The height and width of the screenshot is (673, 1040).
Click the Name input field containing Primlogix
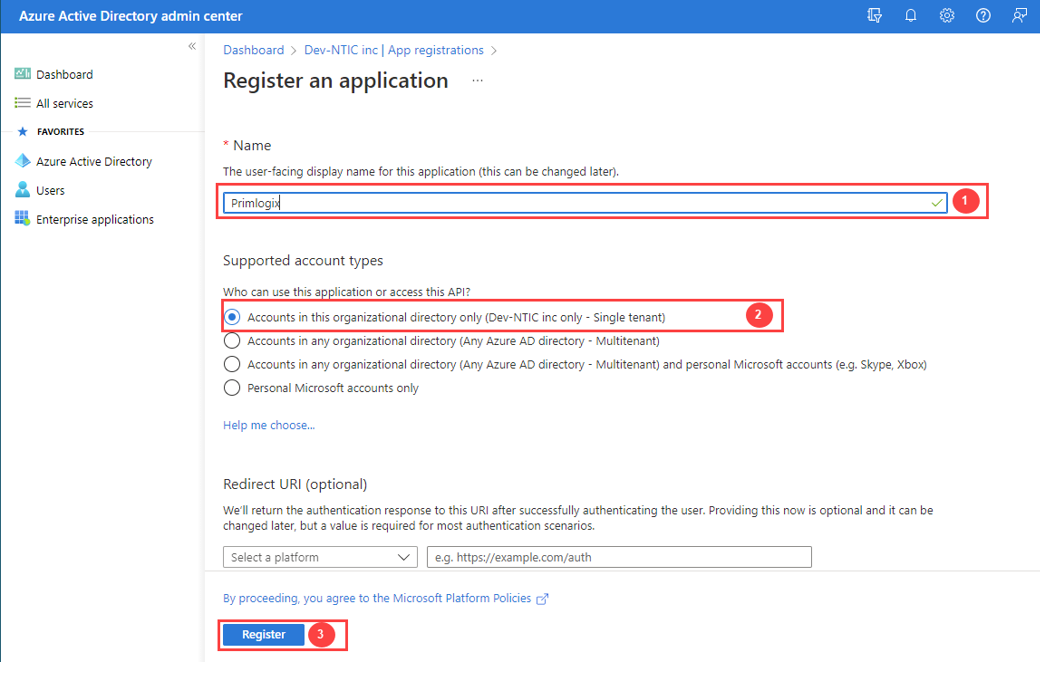(585, 203)
